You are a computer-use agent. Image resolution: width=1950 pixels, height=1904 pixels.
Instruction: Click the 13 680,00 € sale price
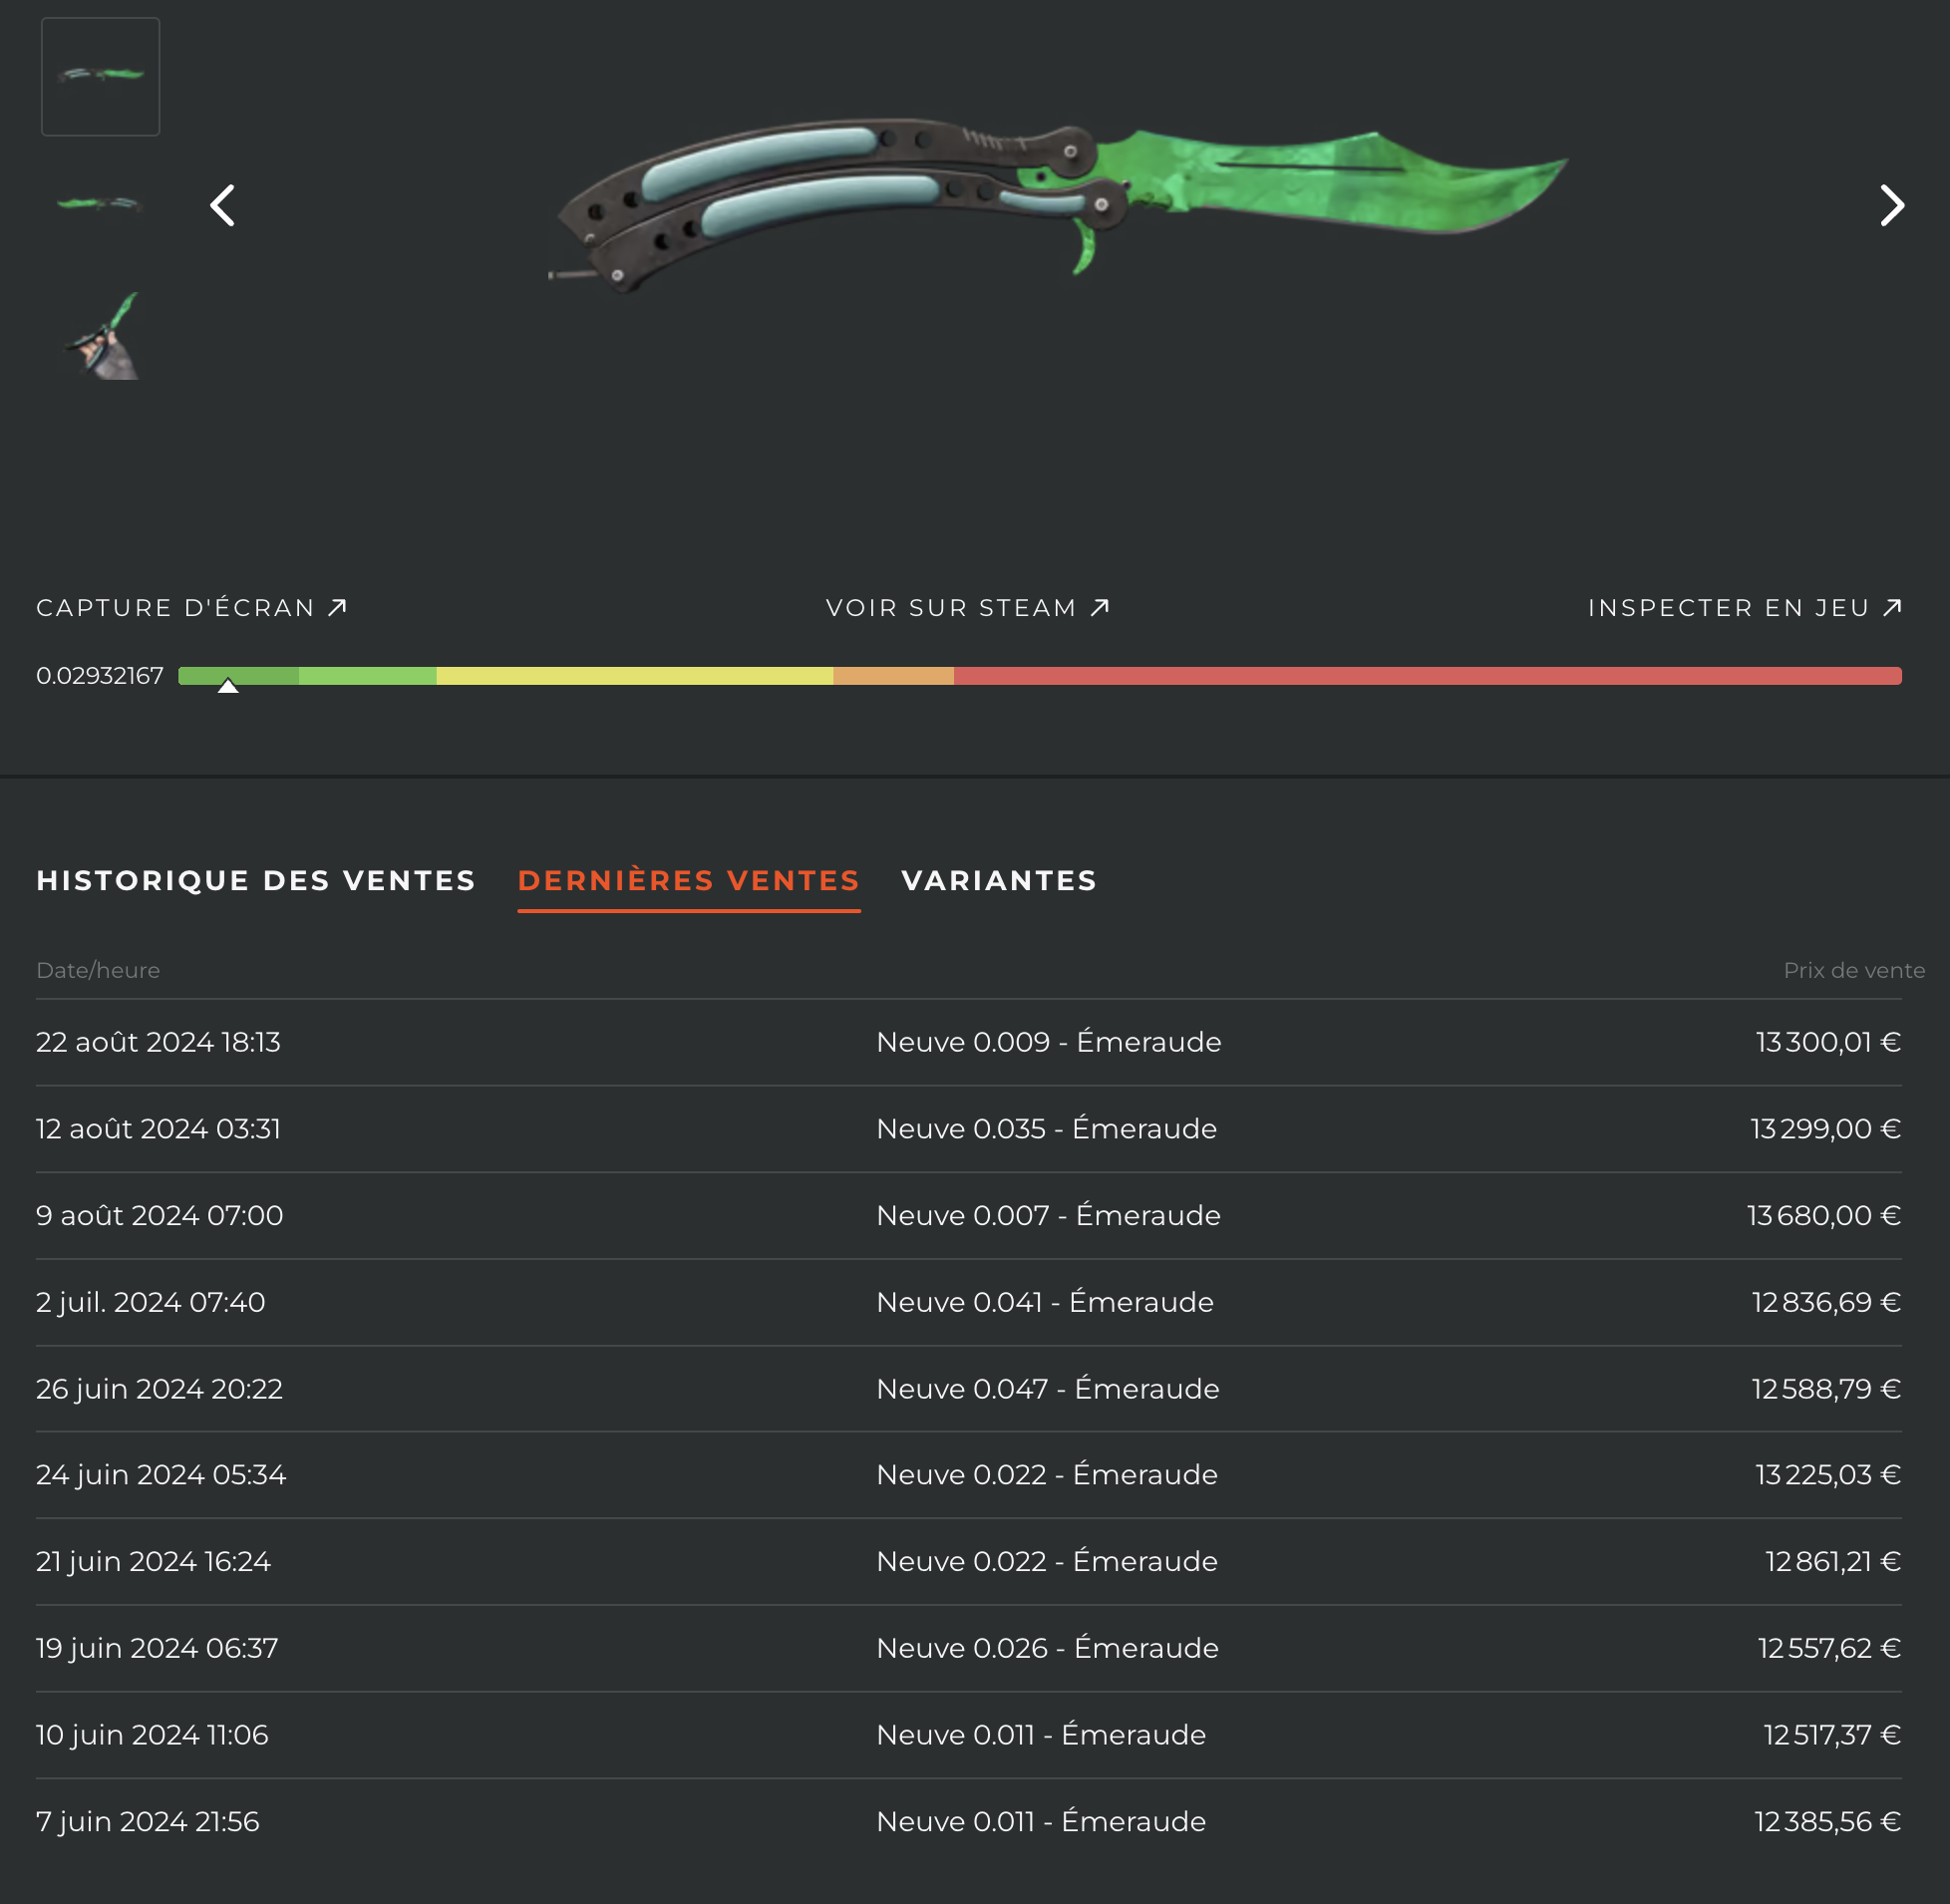point(1823,1215)
